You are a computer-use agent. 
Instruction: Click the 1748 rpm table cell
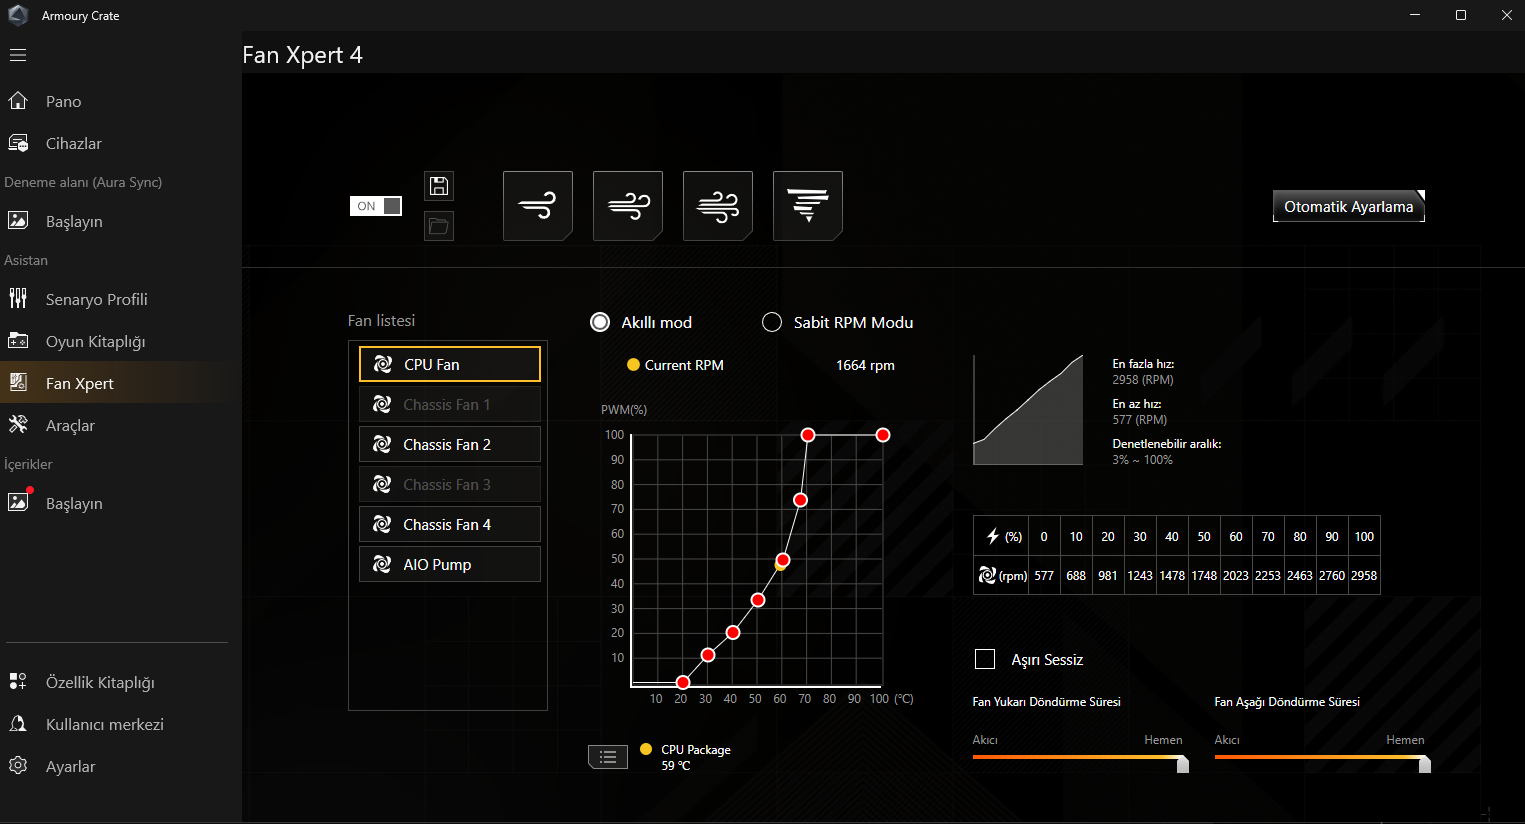tap(1204, 576)
